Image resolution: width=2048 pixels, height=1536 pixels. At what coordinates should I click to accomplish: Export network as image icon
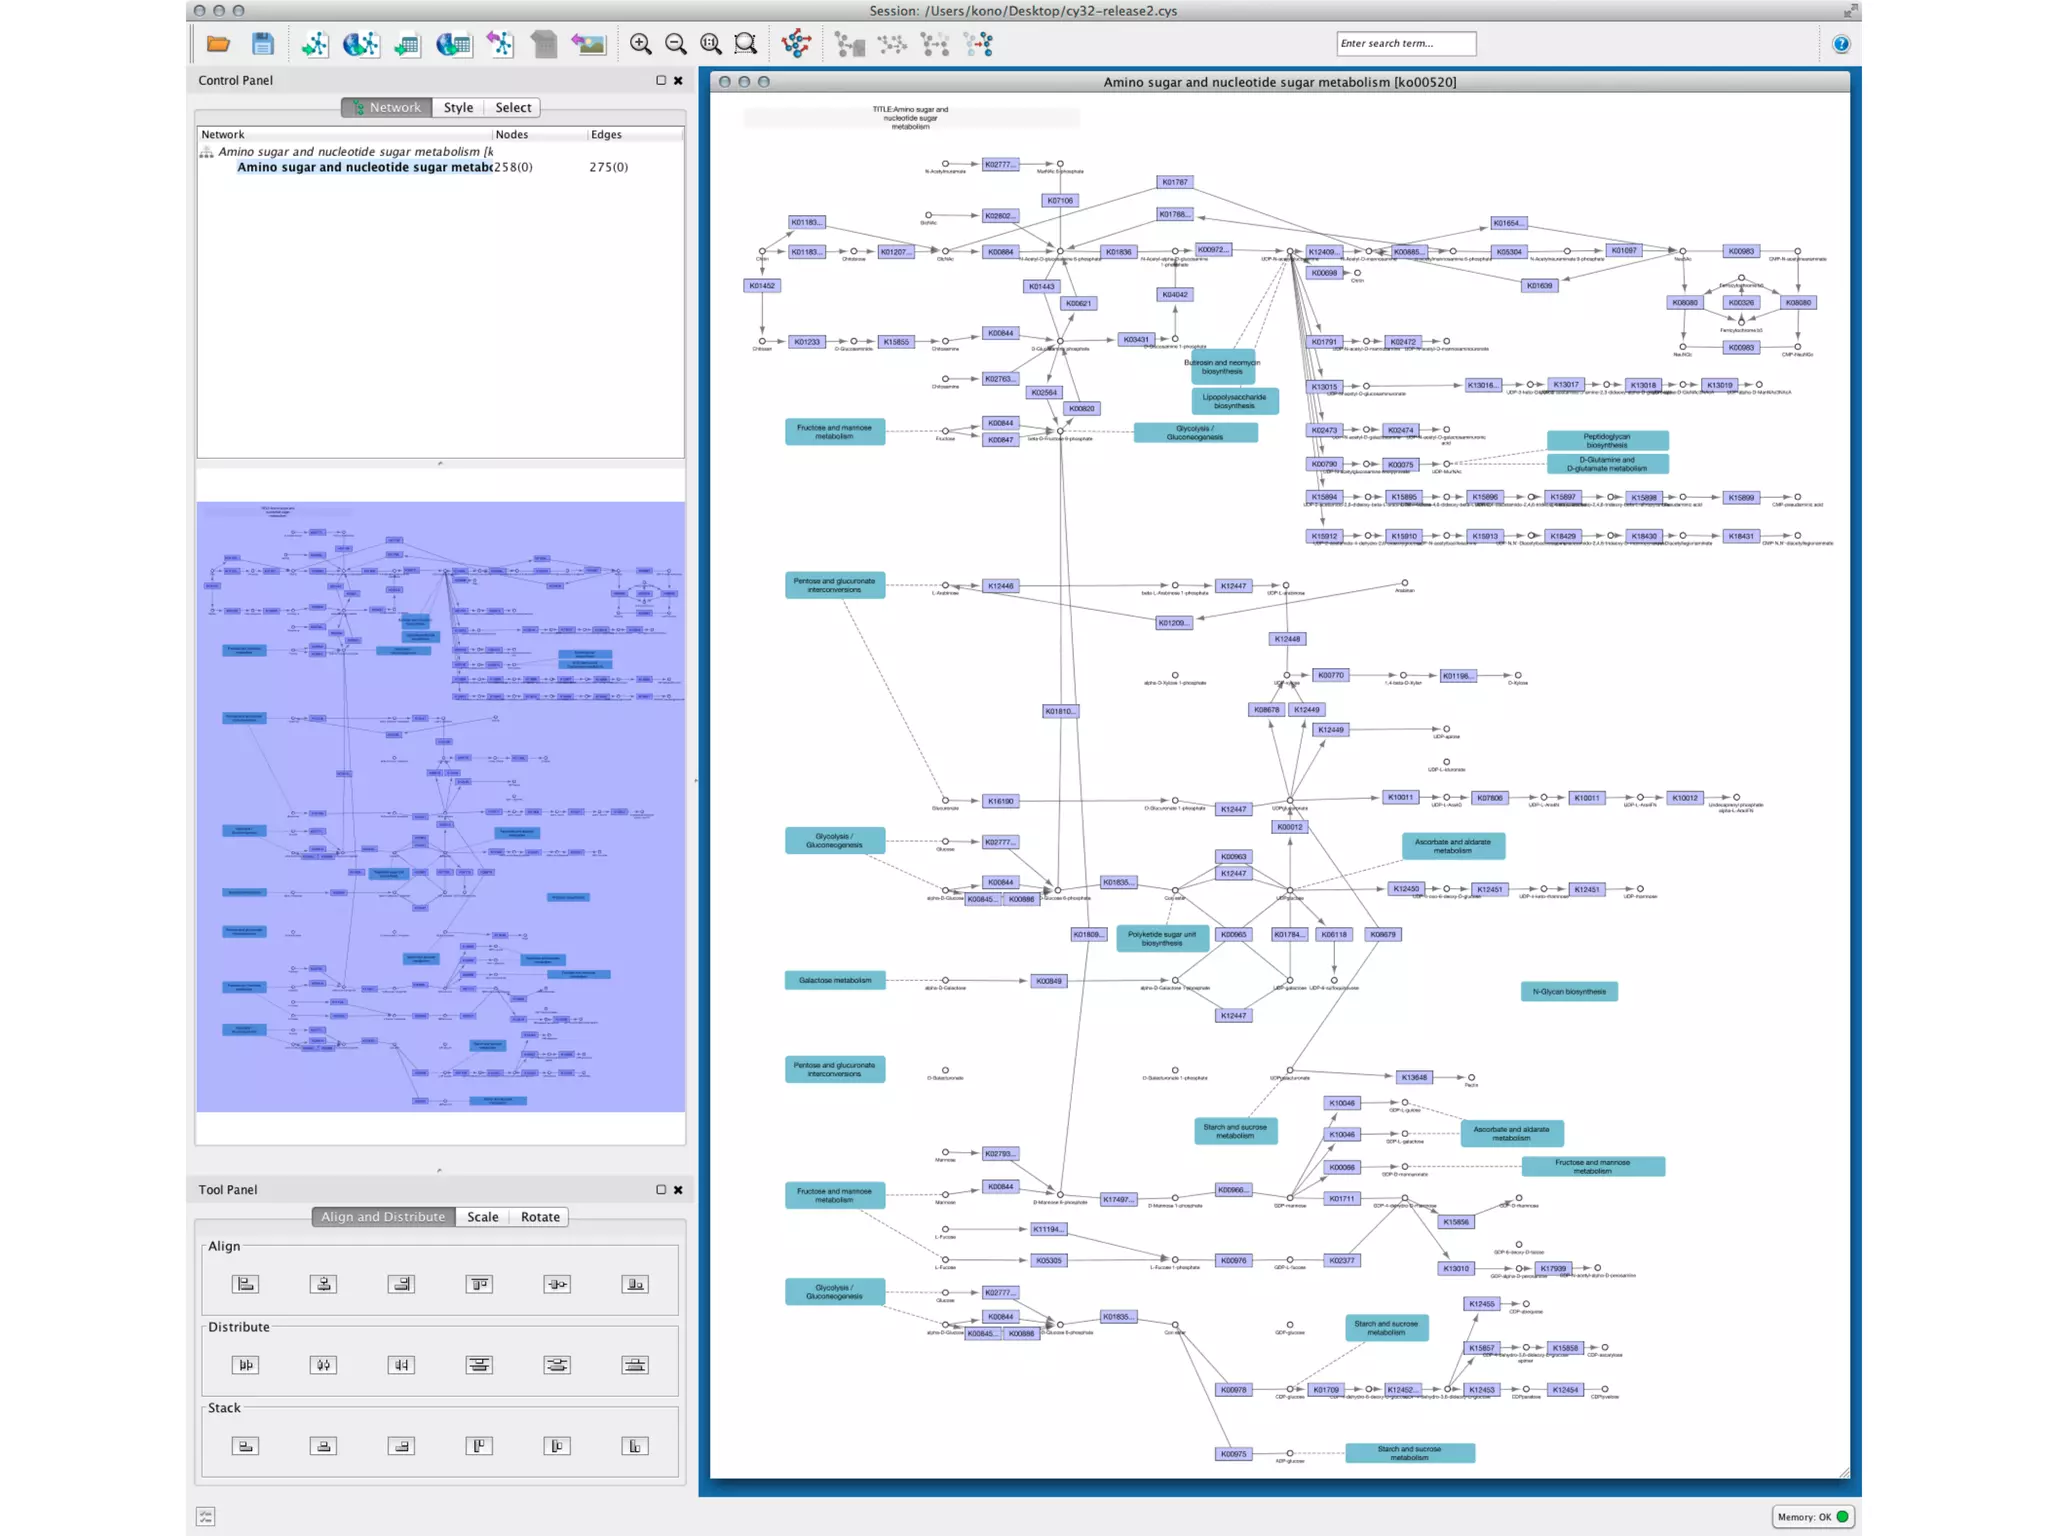click(589, 44)
